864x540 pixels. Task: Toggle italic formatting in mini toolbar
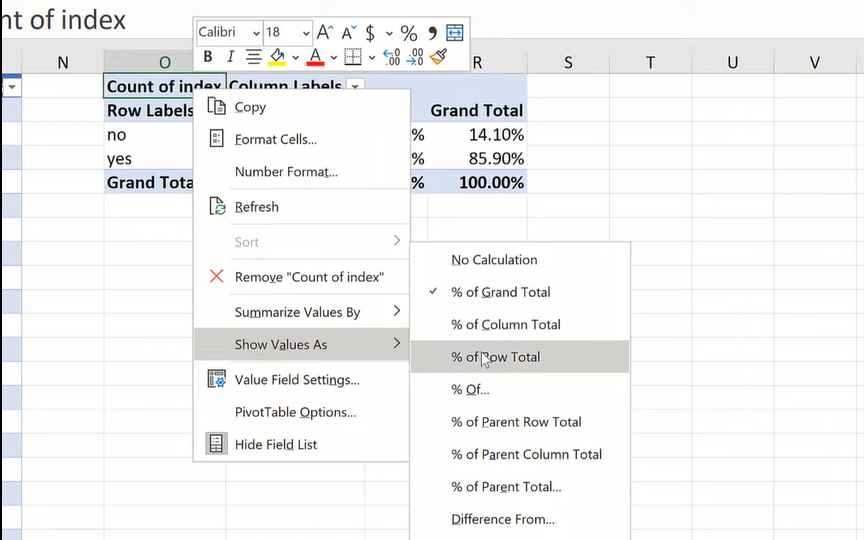tap(230, 56)
